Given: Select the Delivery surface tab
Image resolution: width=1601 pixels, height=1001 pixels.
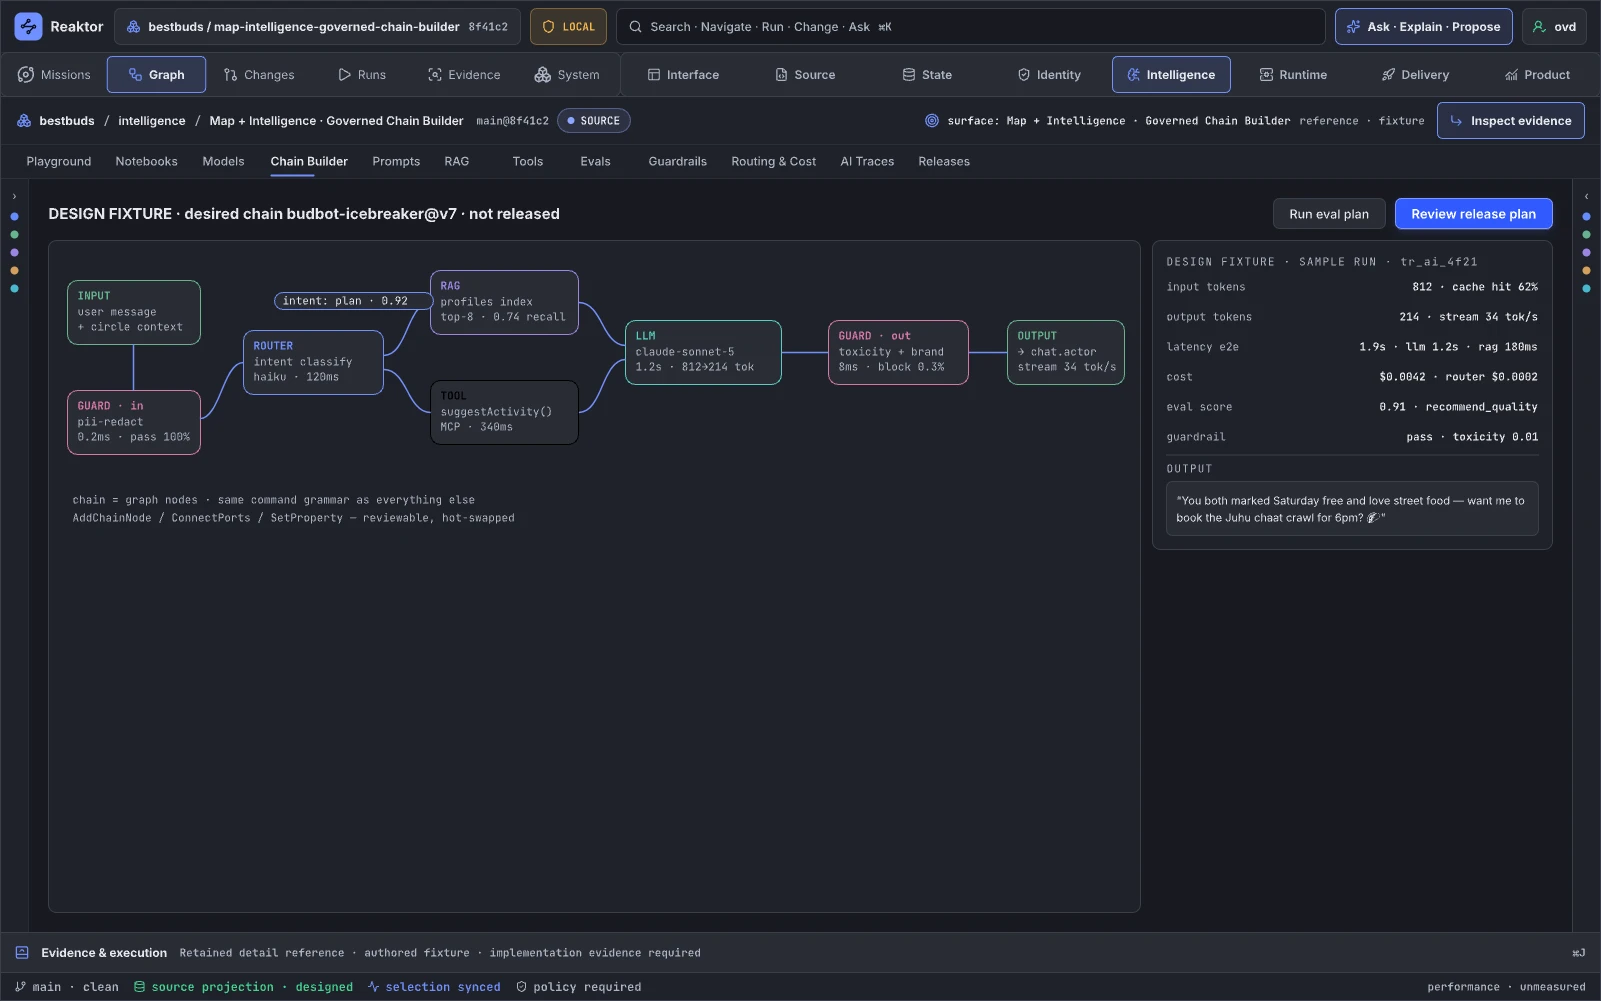Looking at the screenshot, I should point(1415,75).
